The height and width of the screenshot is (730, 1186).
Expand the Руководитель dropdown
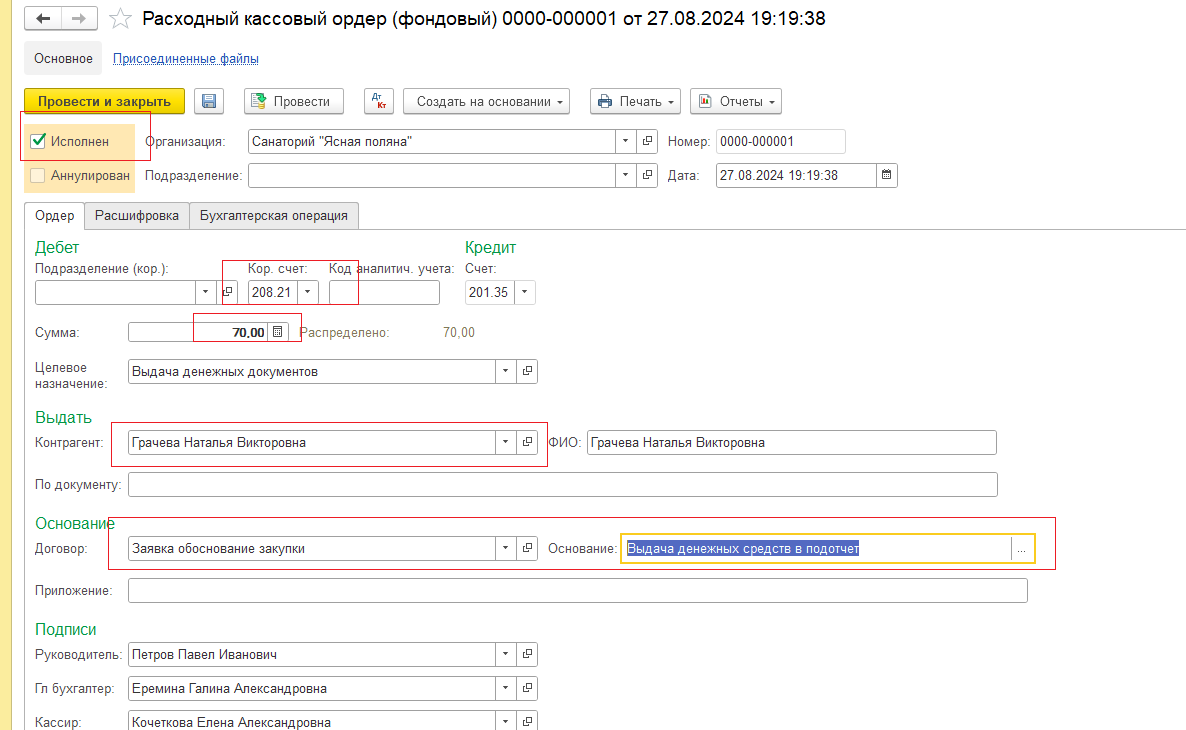pyautogui.click(x=505, y=654)
